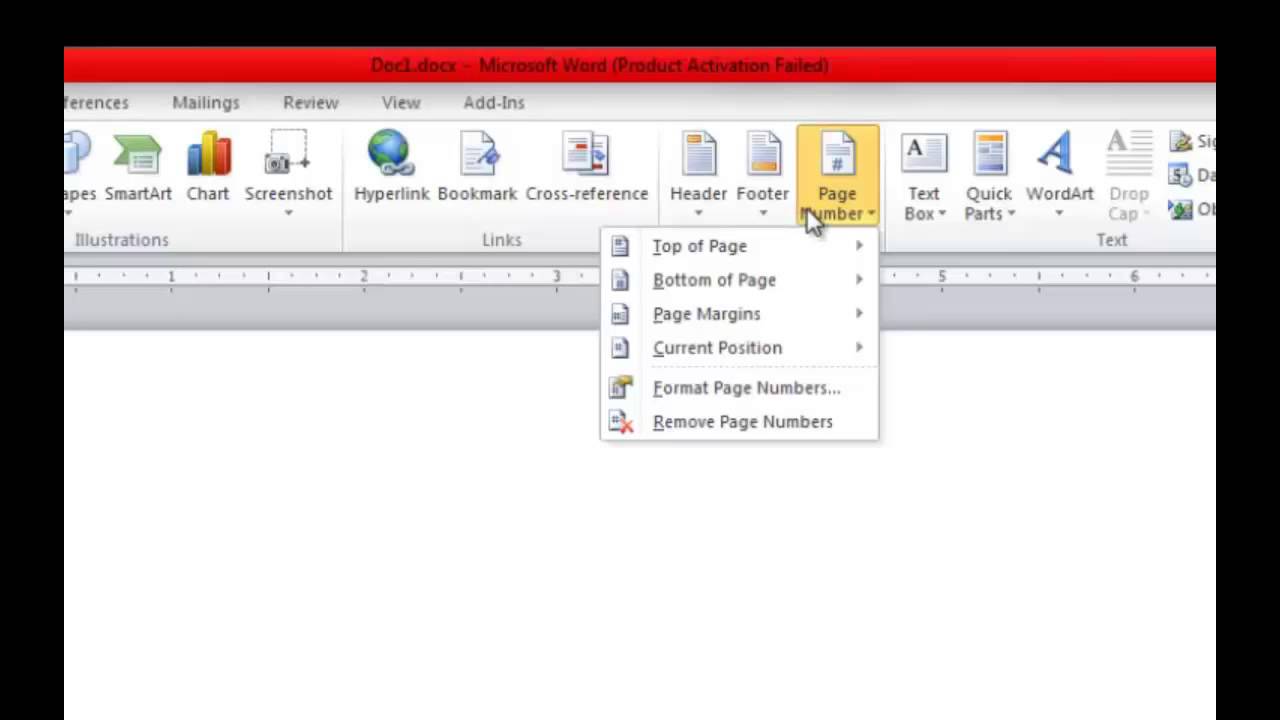This screenshot has height=720, width=1280.
Task: Open WordArt dropdown arrow
Action: [1059, 213]
